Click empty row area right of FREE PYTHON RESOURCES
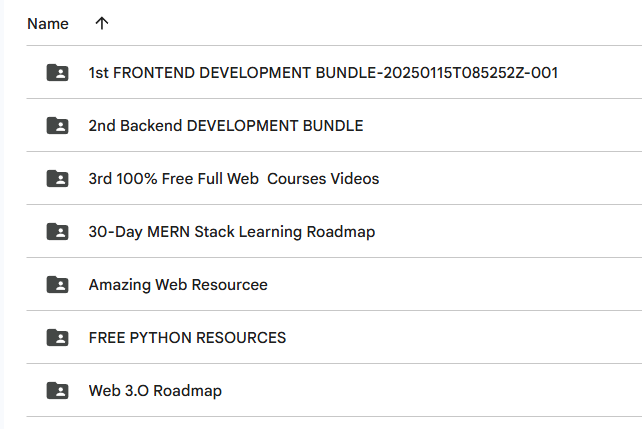642x429 pixels. (463, 337)
